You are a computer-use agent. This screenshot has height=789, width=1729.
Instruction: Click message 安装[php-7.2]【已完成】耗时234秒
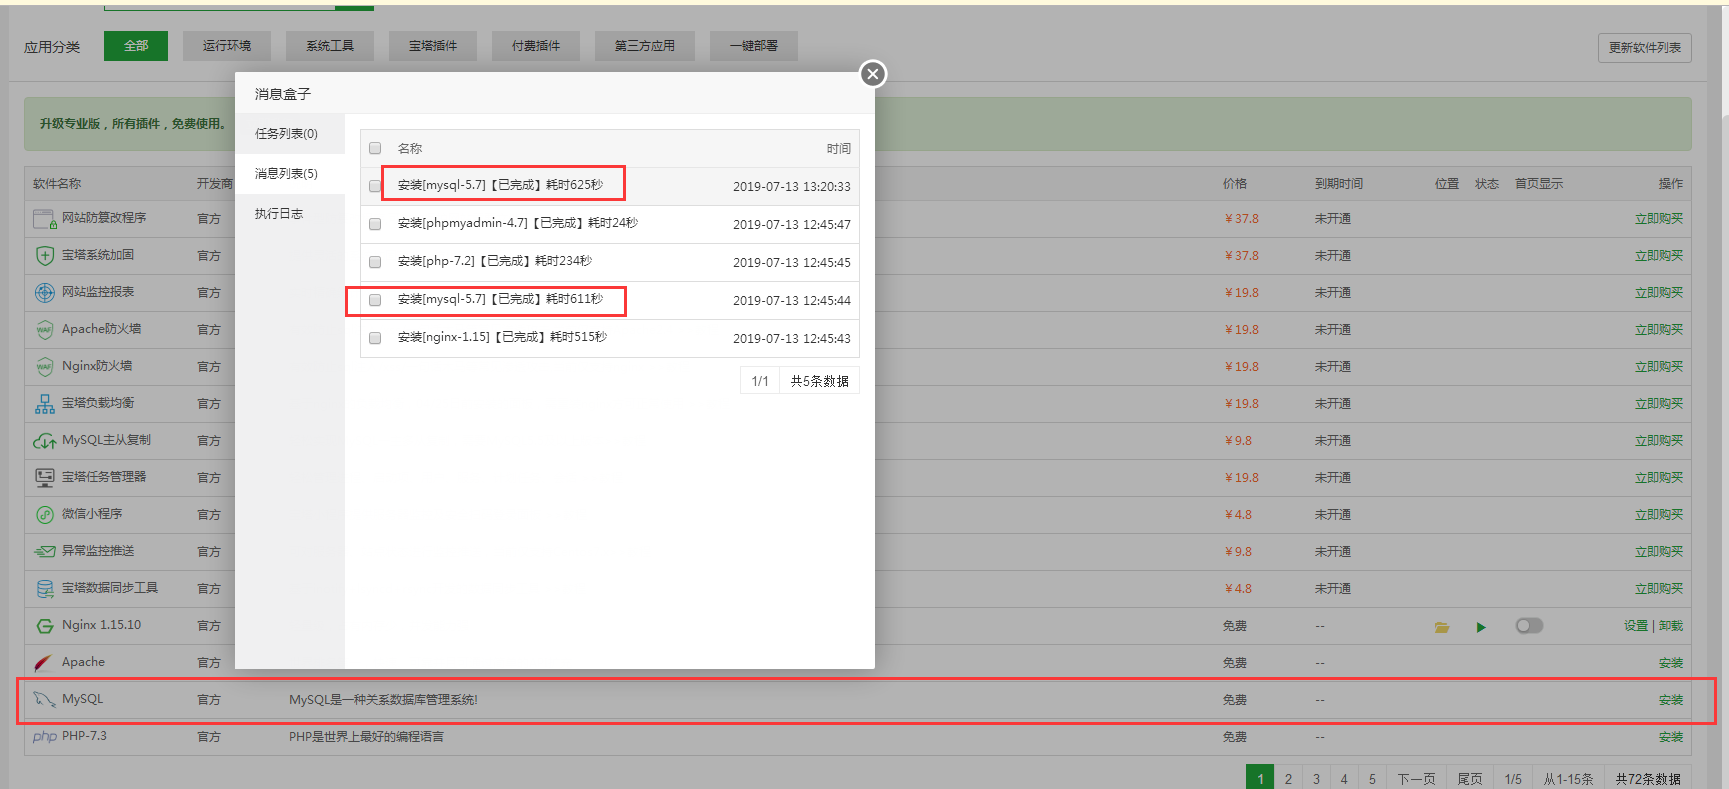point(495,261)
